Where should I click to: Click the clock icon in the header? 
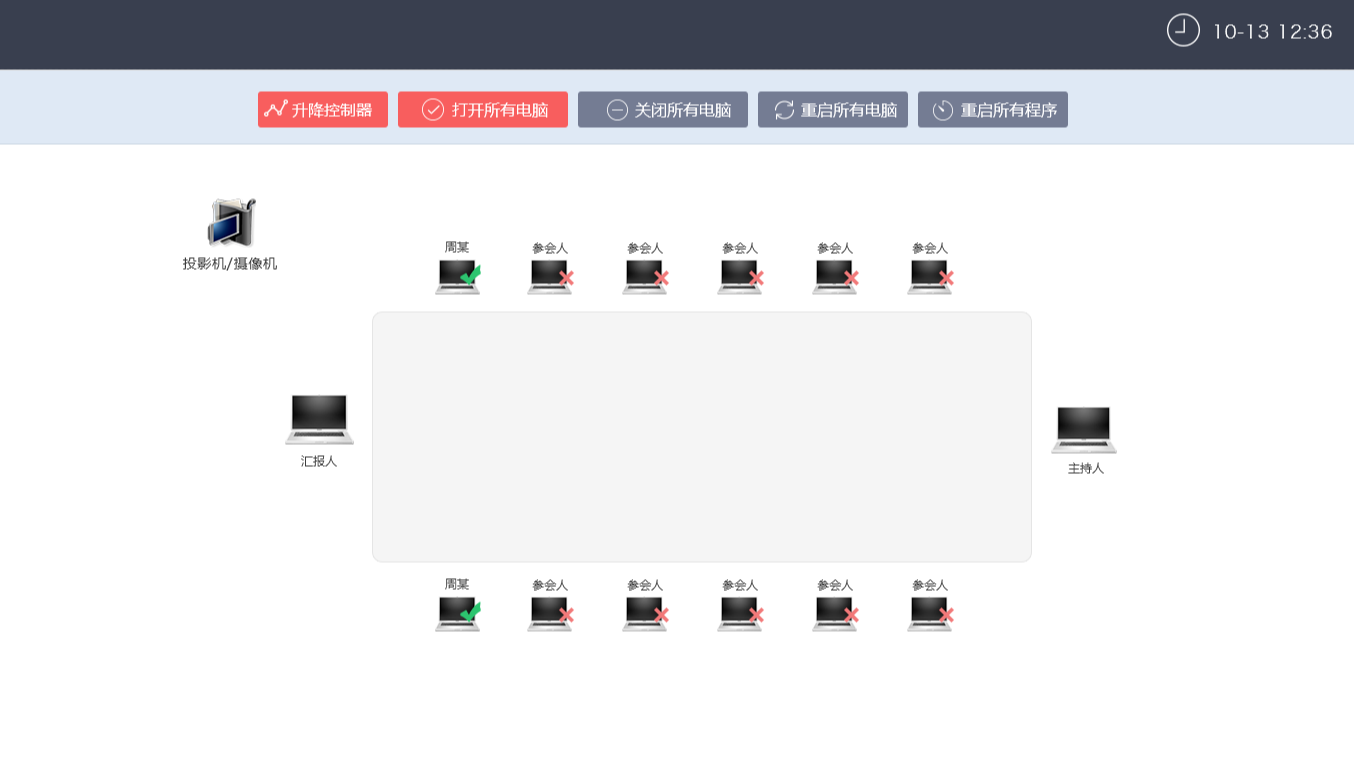click(x=1183, y=30)
